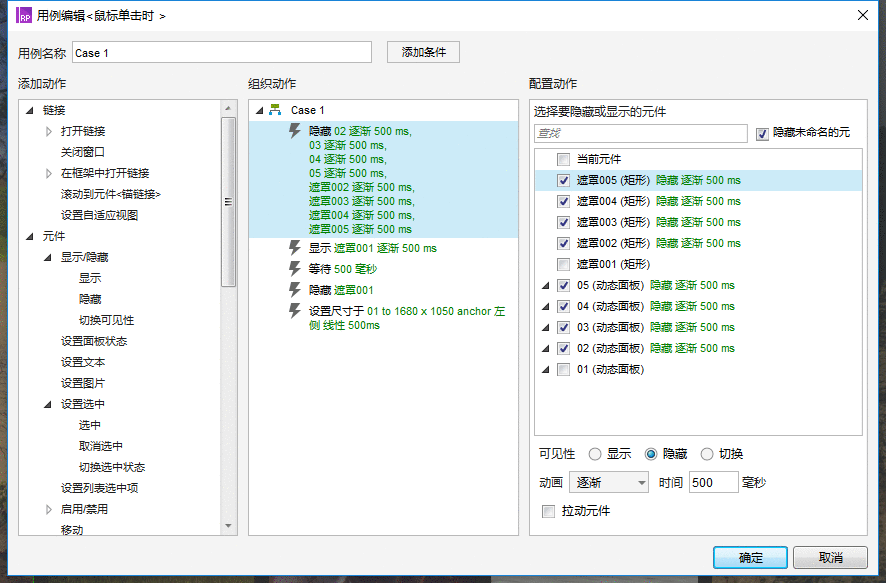Click lightning icon of 显示 遮罩001 action
Image resolution: width=886 pixels, height=583 pixels.
[294, 247]
